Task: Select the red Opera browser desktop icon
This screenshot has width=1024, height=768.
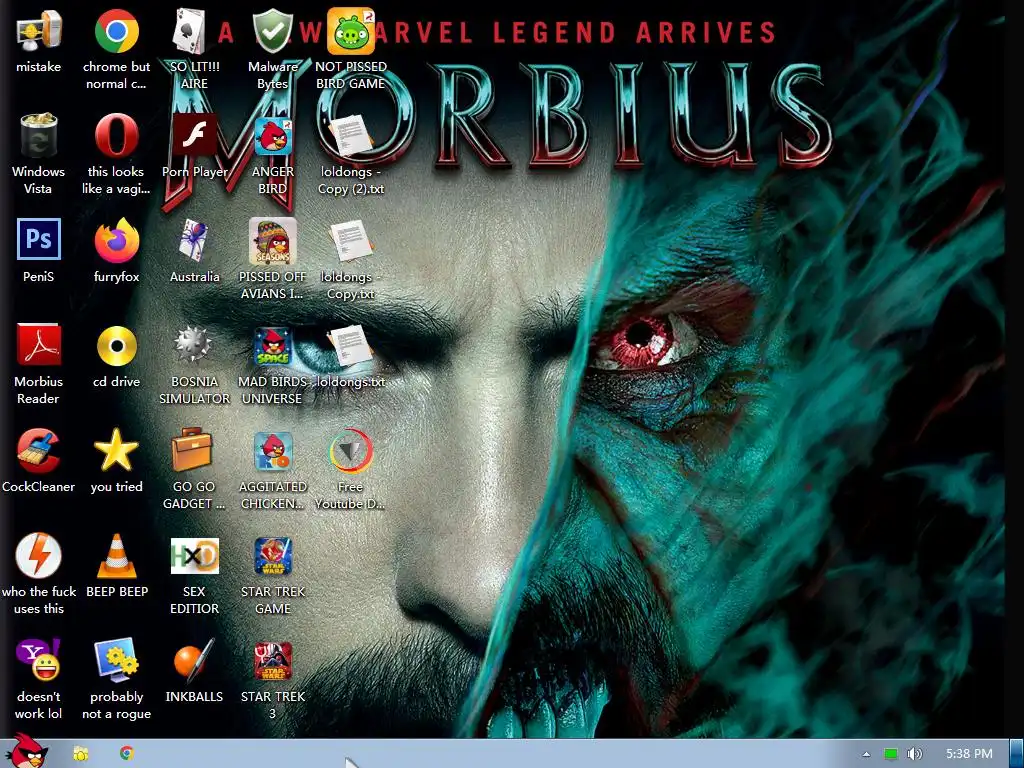Action: click(x=116, y=136)
